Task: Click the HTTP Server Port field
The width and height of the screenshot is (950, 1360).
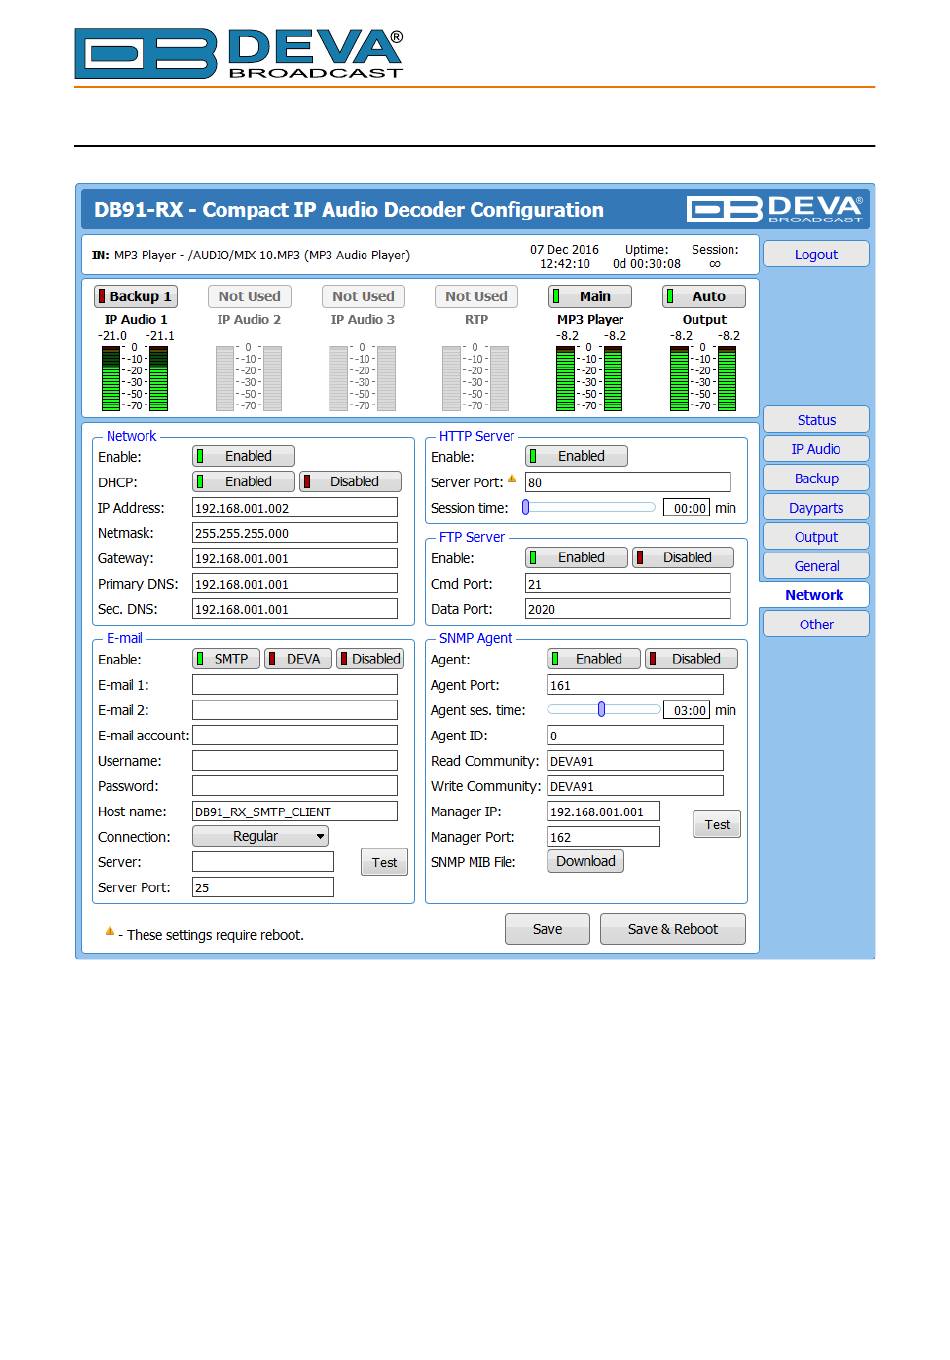Action: pyautogui.click(x=628, y=482)
